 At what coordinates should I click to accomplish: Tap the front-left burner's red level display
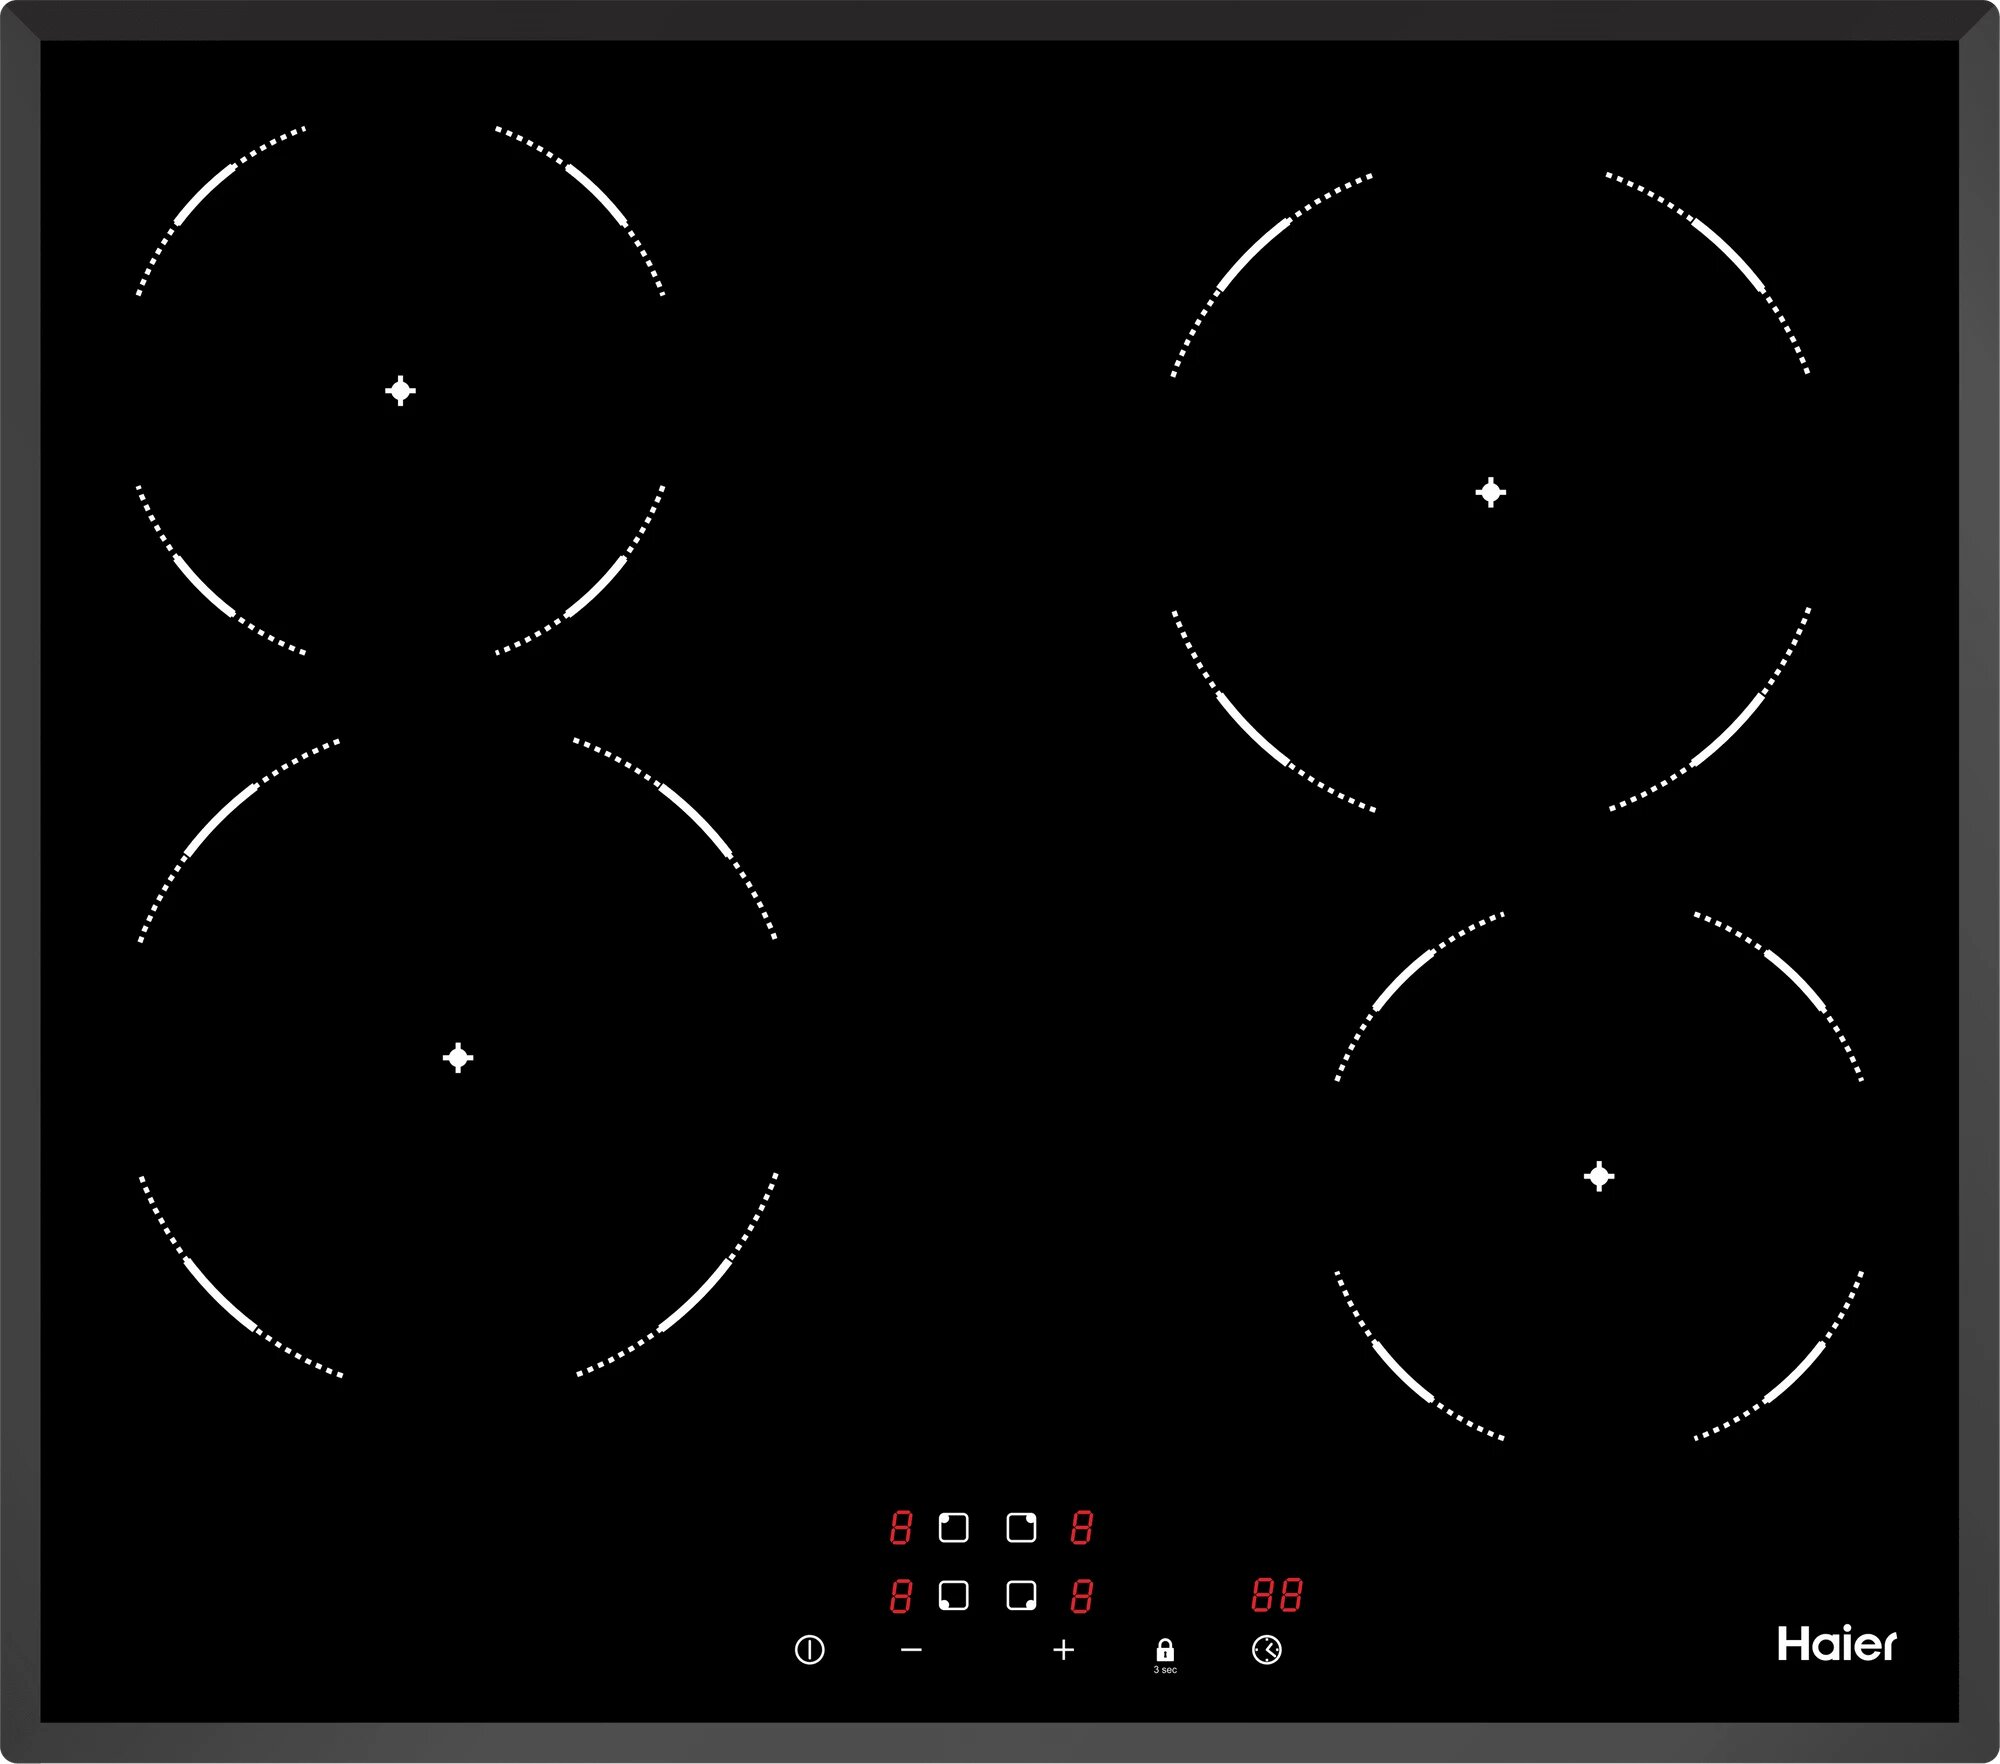click(901, 1596)
